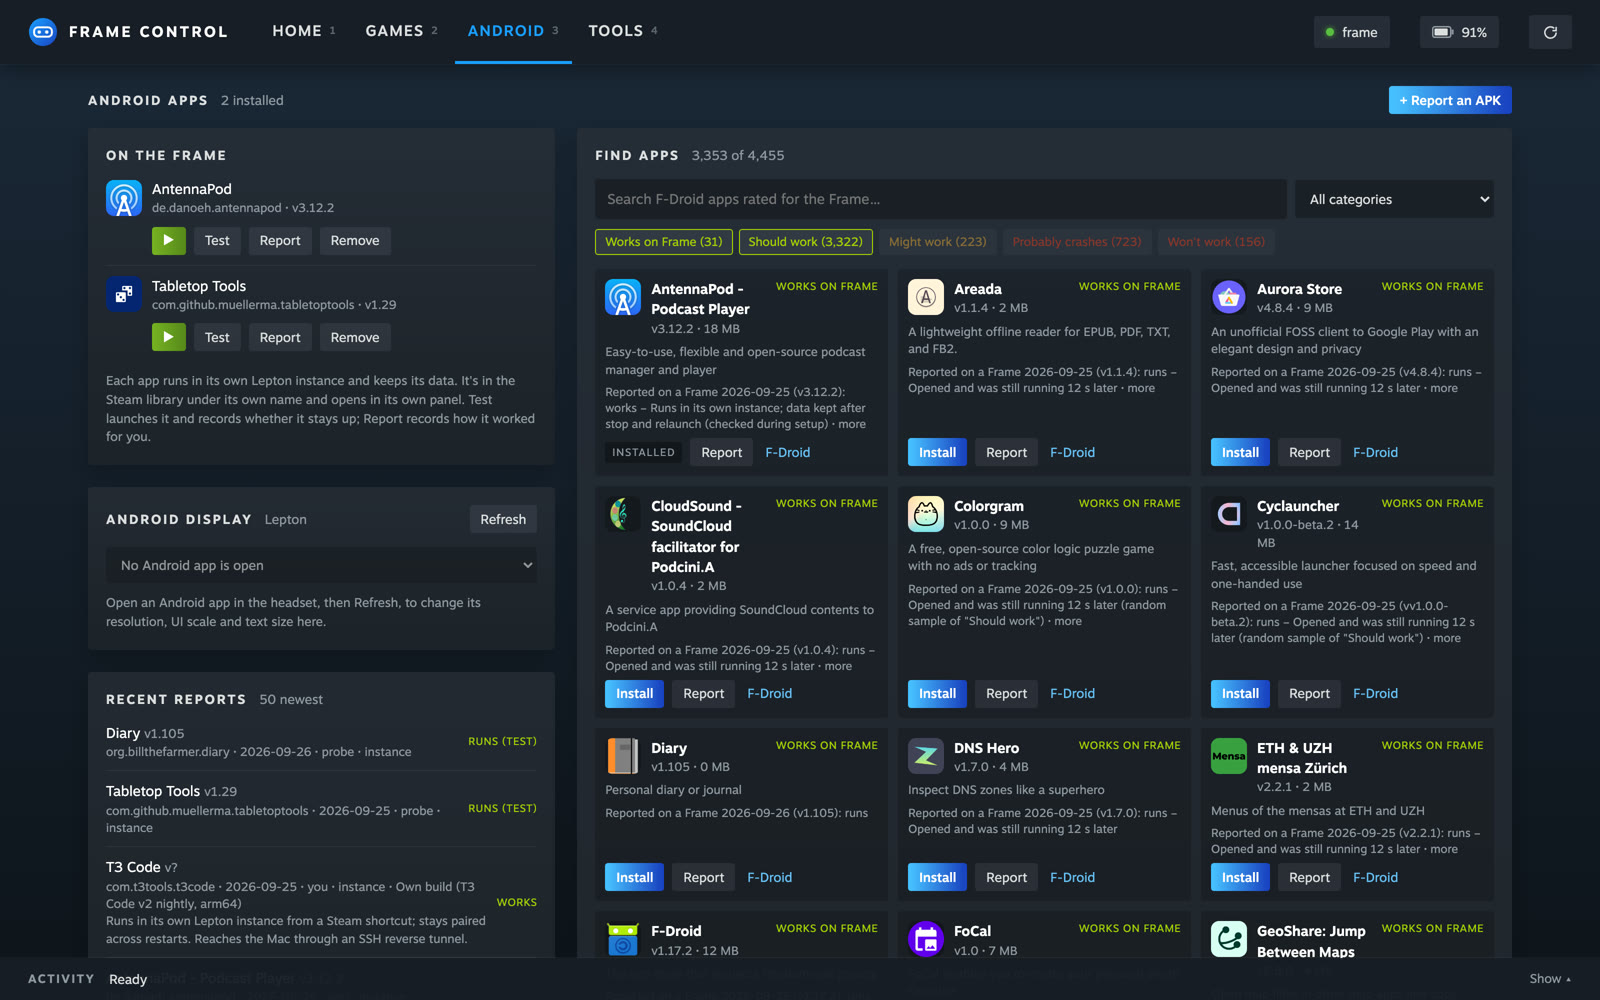This screenshot has height=1000, width=1600.
Task: Toggle the Won't work (156) filter
Action: 1216,242
